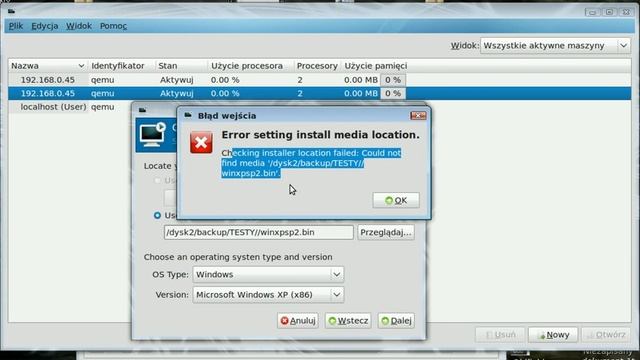The width and height of the screenshot is (640, 360).
Task: Click OK in the error dialog
Action: [396, 200]
